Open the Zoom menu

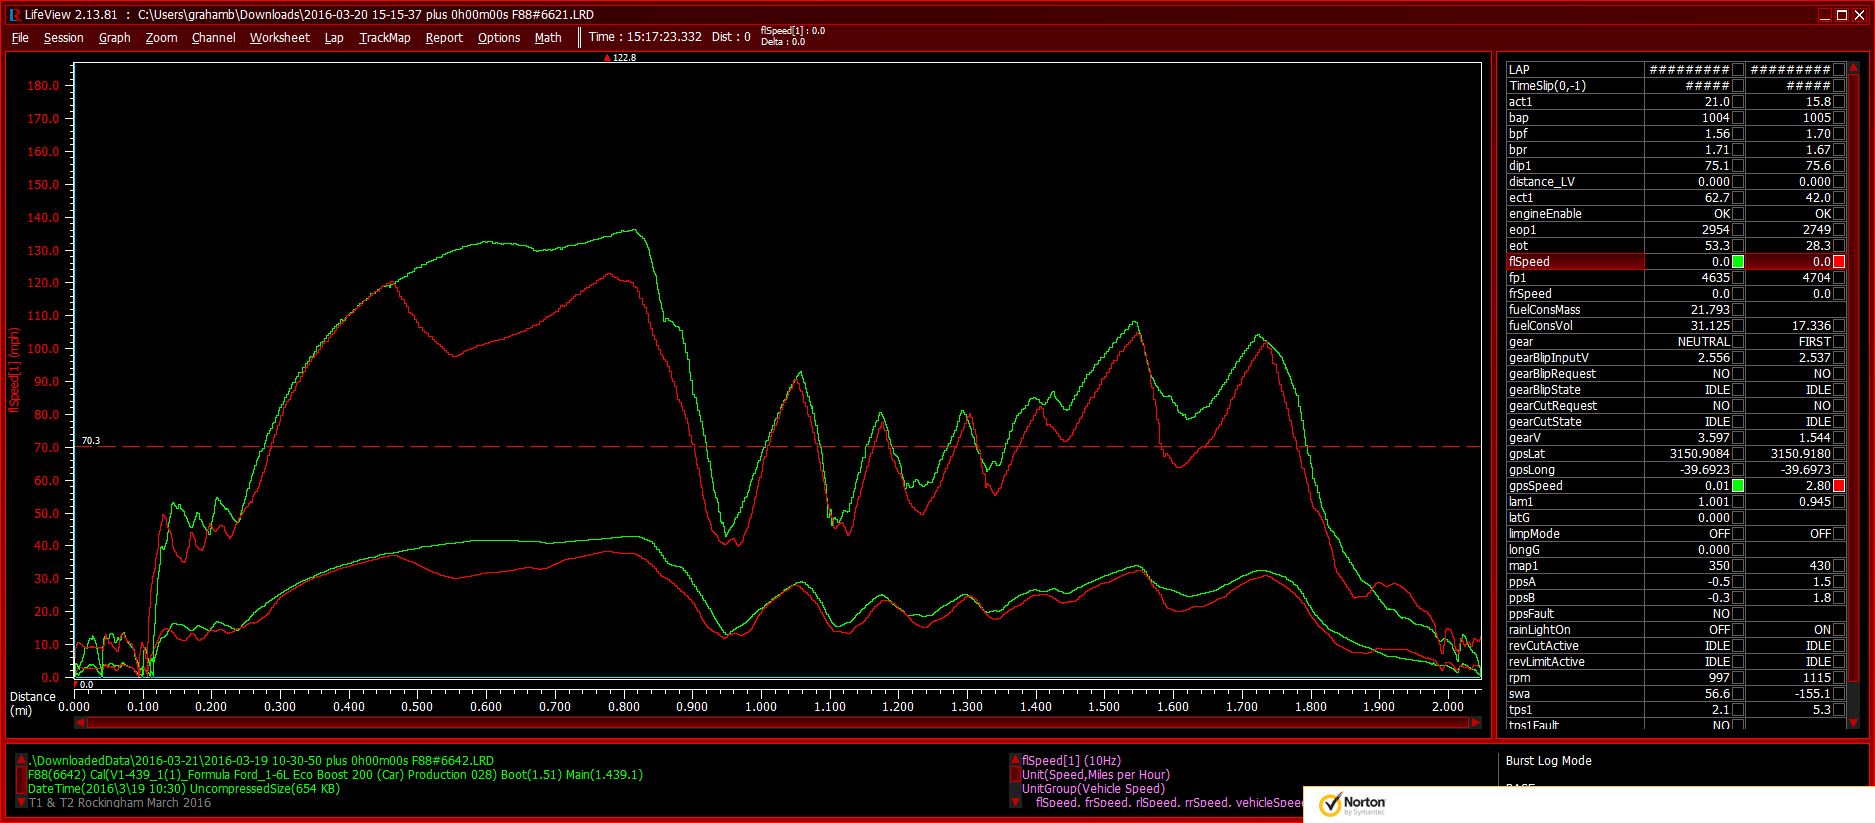[161, 38]
